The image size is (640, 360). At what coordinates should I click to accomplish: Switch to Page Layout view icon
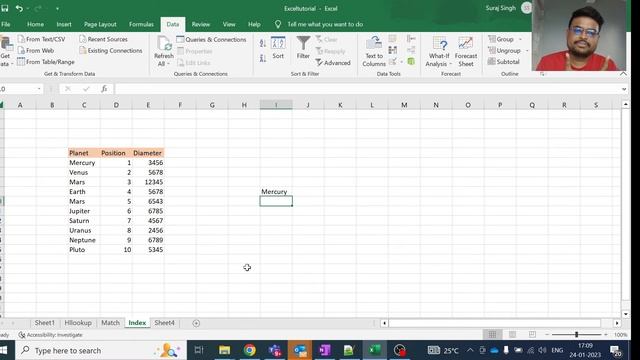(x=512, y=335)
